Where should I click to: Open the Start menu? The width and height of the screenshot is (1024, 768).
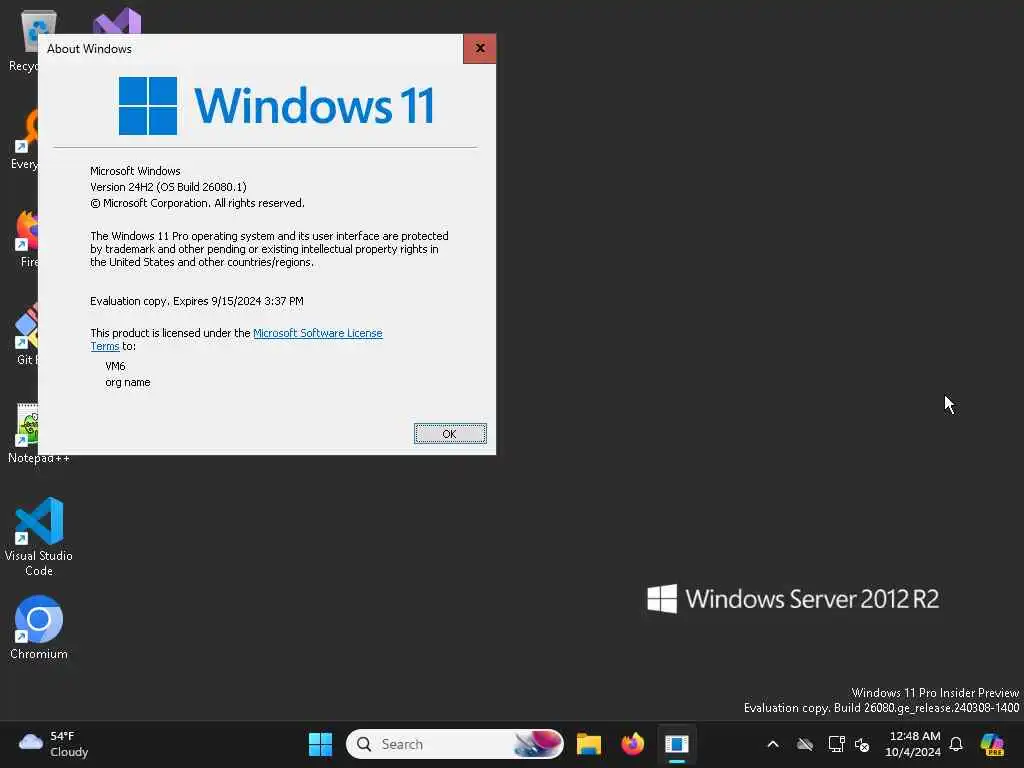coord(320,744)
